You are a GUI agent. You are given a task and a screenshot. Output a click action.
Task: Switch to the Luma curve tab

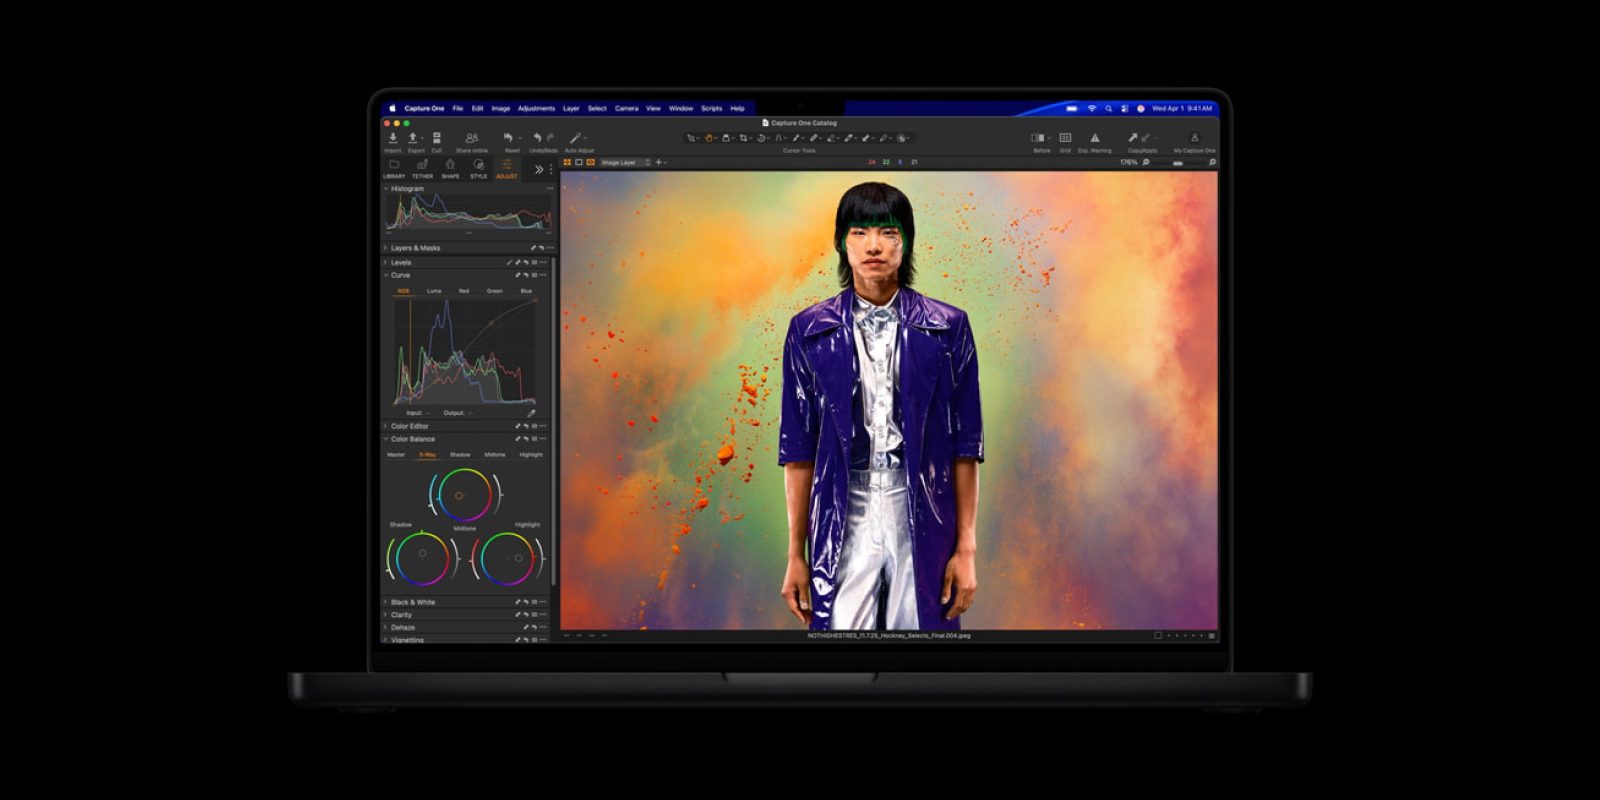click(434, 291)
